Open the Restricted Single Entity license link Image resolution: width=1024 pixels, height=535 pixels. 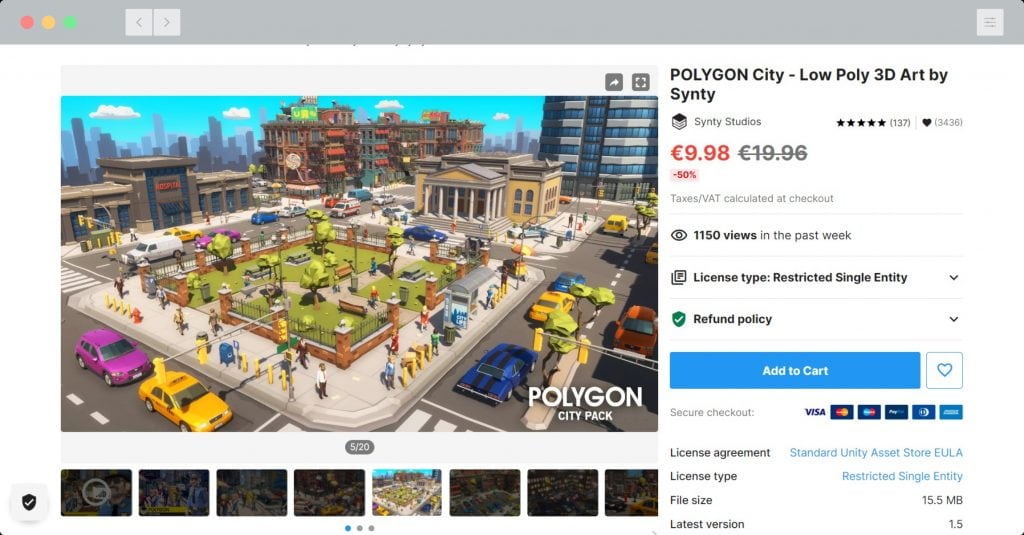point(901,477)
